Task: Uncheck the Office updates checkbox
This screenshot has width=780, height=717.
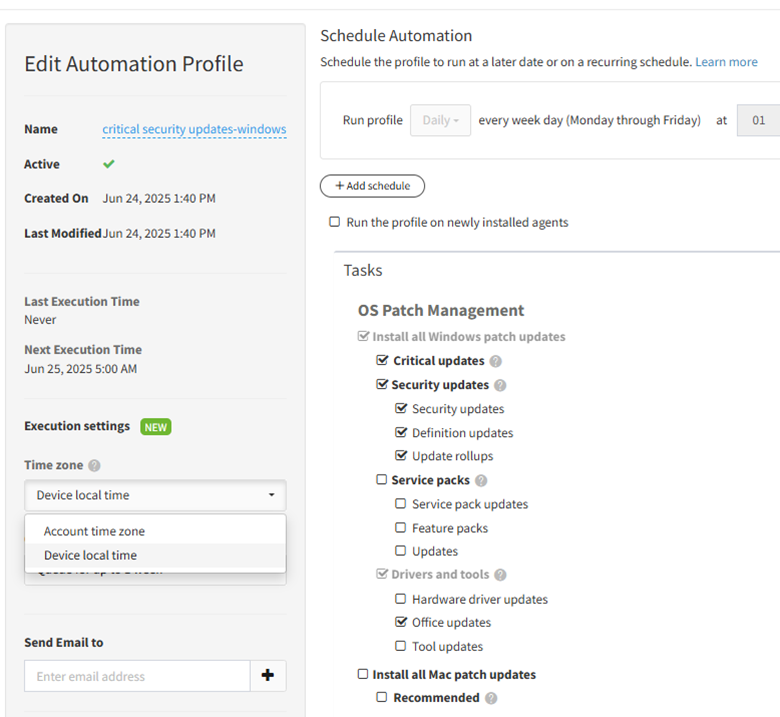Action: point(401,621)
